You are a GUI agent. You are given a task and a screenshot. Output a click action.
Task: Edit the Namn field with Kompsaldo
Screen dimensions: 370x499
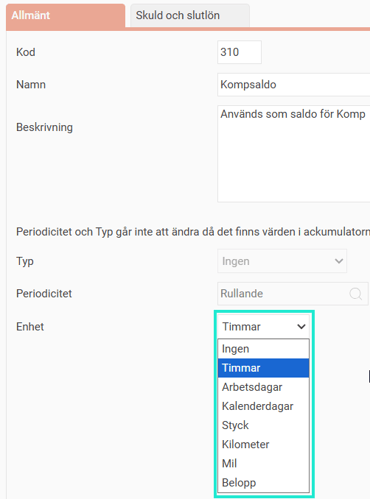[x=294, y=85]
